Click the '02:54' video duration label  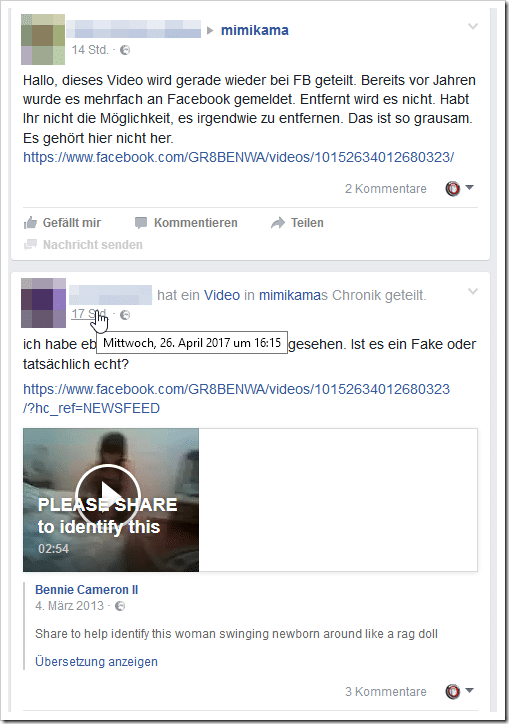click(x=53, y=549)
